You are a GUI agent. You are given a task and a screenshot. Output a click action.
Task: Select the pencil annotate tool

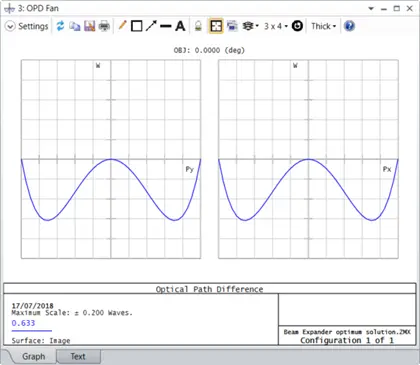click(x=122, y=26)
